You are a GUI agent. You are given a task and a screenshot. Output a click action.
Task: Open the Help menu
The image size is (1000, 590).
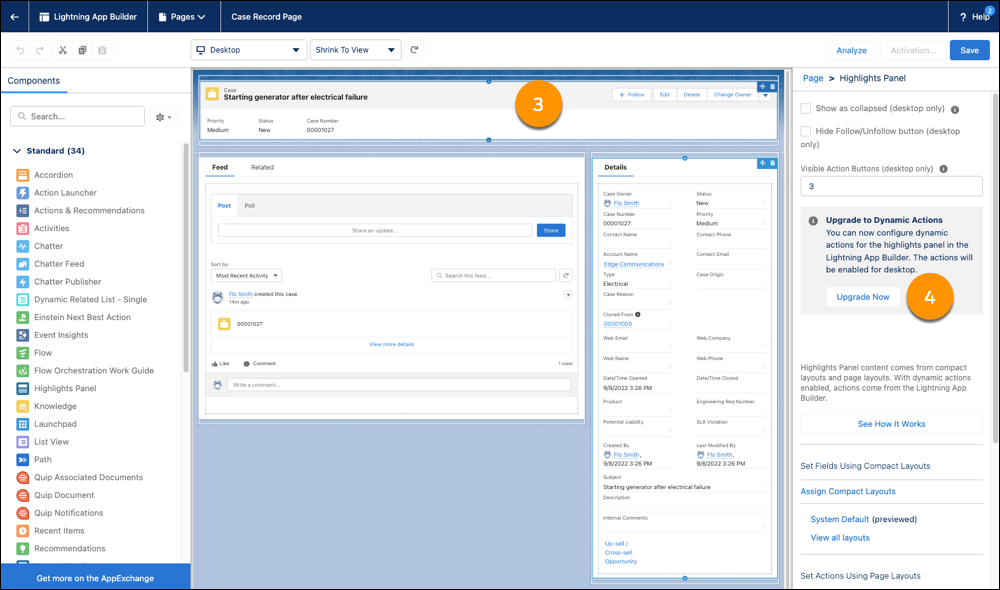tap(977, 16)
